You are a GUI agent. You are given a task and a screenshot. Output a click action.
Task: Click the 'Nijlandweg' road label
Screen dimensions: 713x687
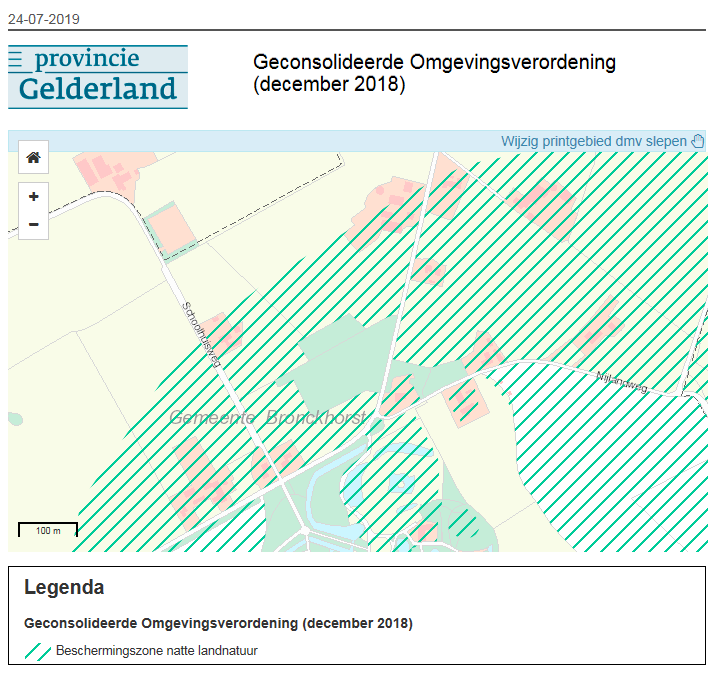(x=622, y=382)
